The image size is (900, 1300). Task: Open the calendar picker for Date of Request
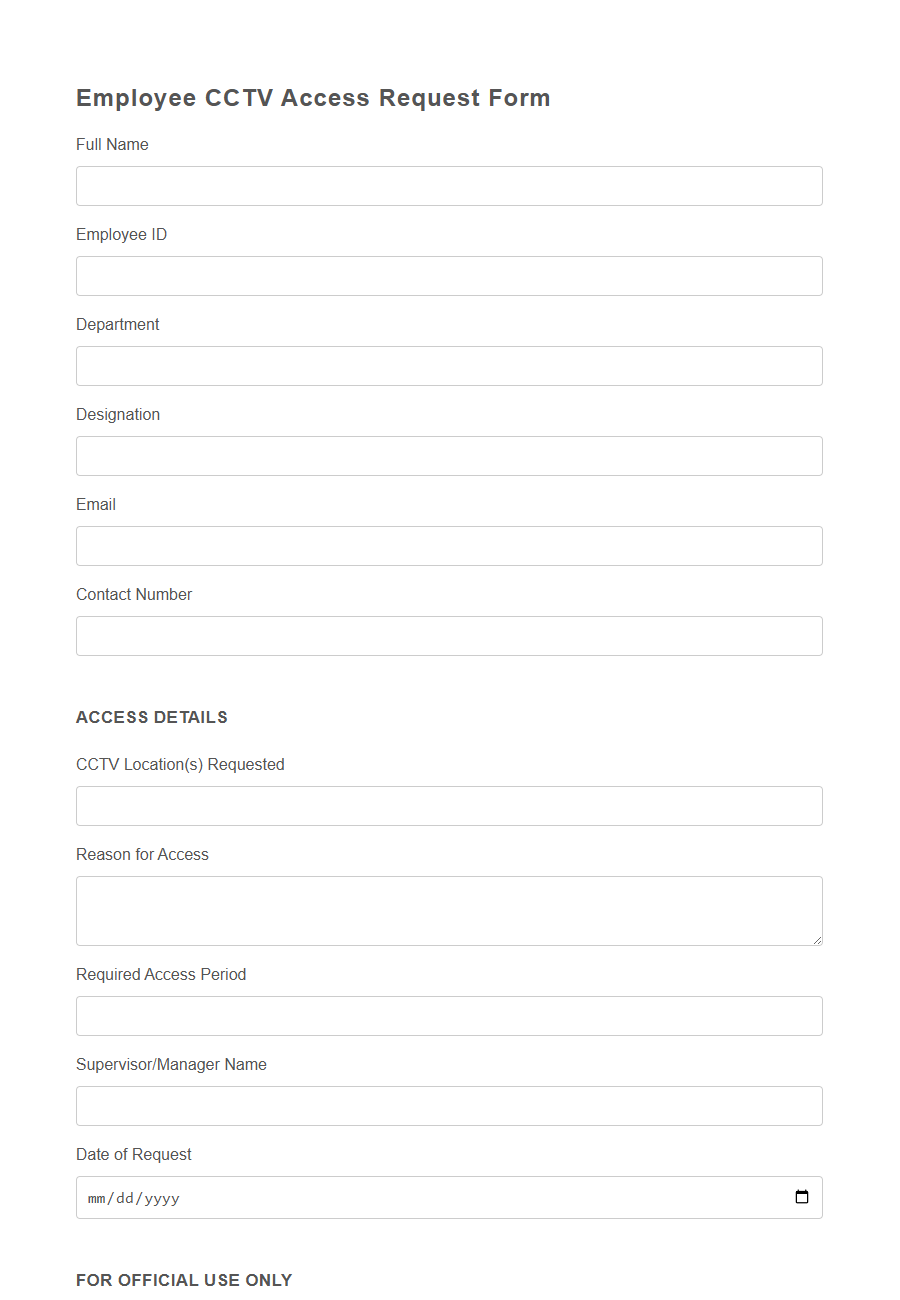(x=801, y=1197)
